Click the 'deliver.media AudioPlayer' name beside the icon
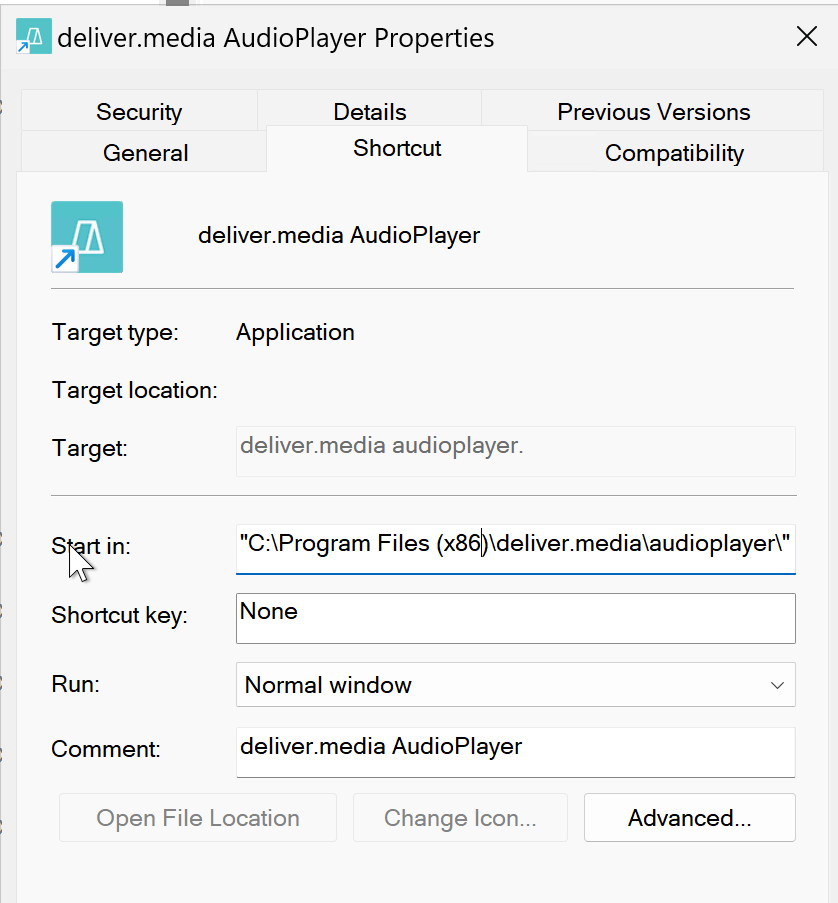838x903 pixels. tap(339, 235)
